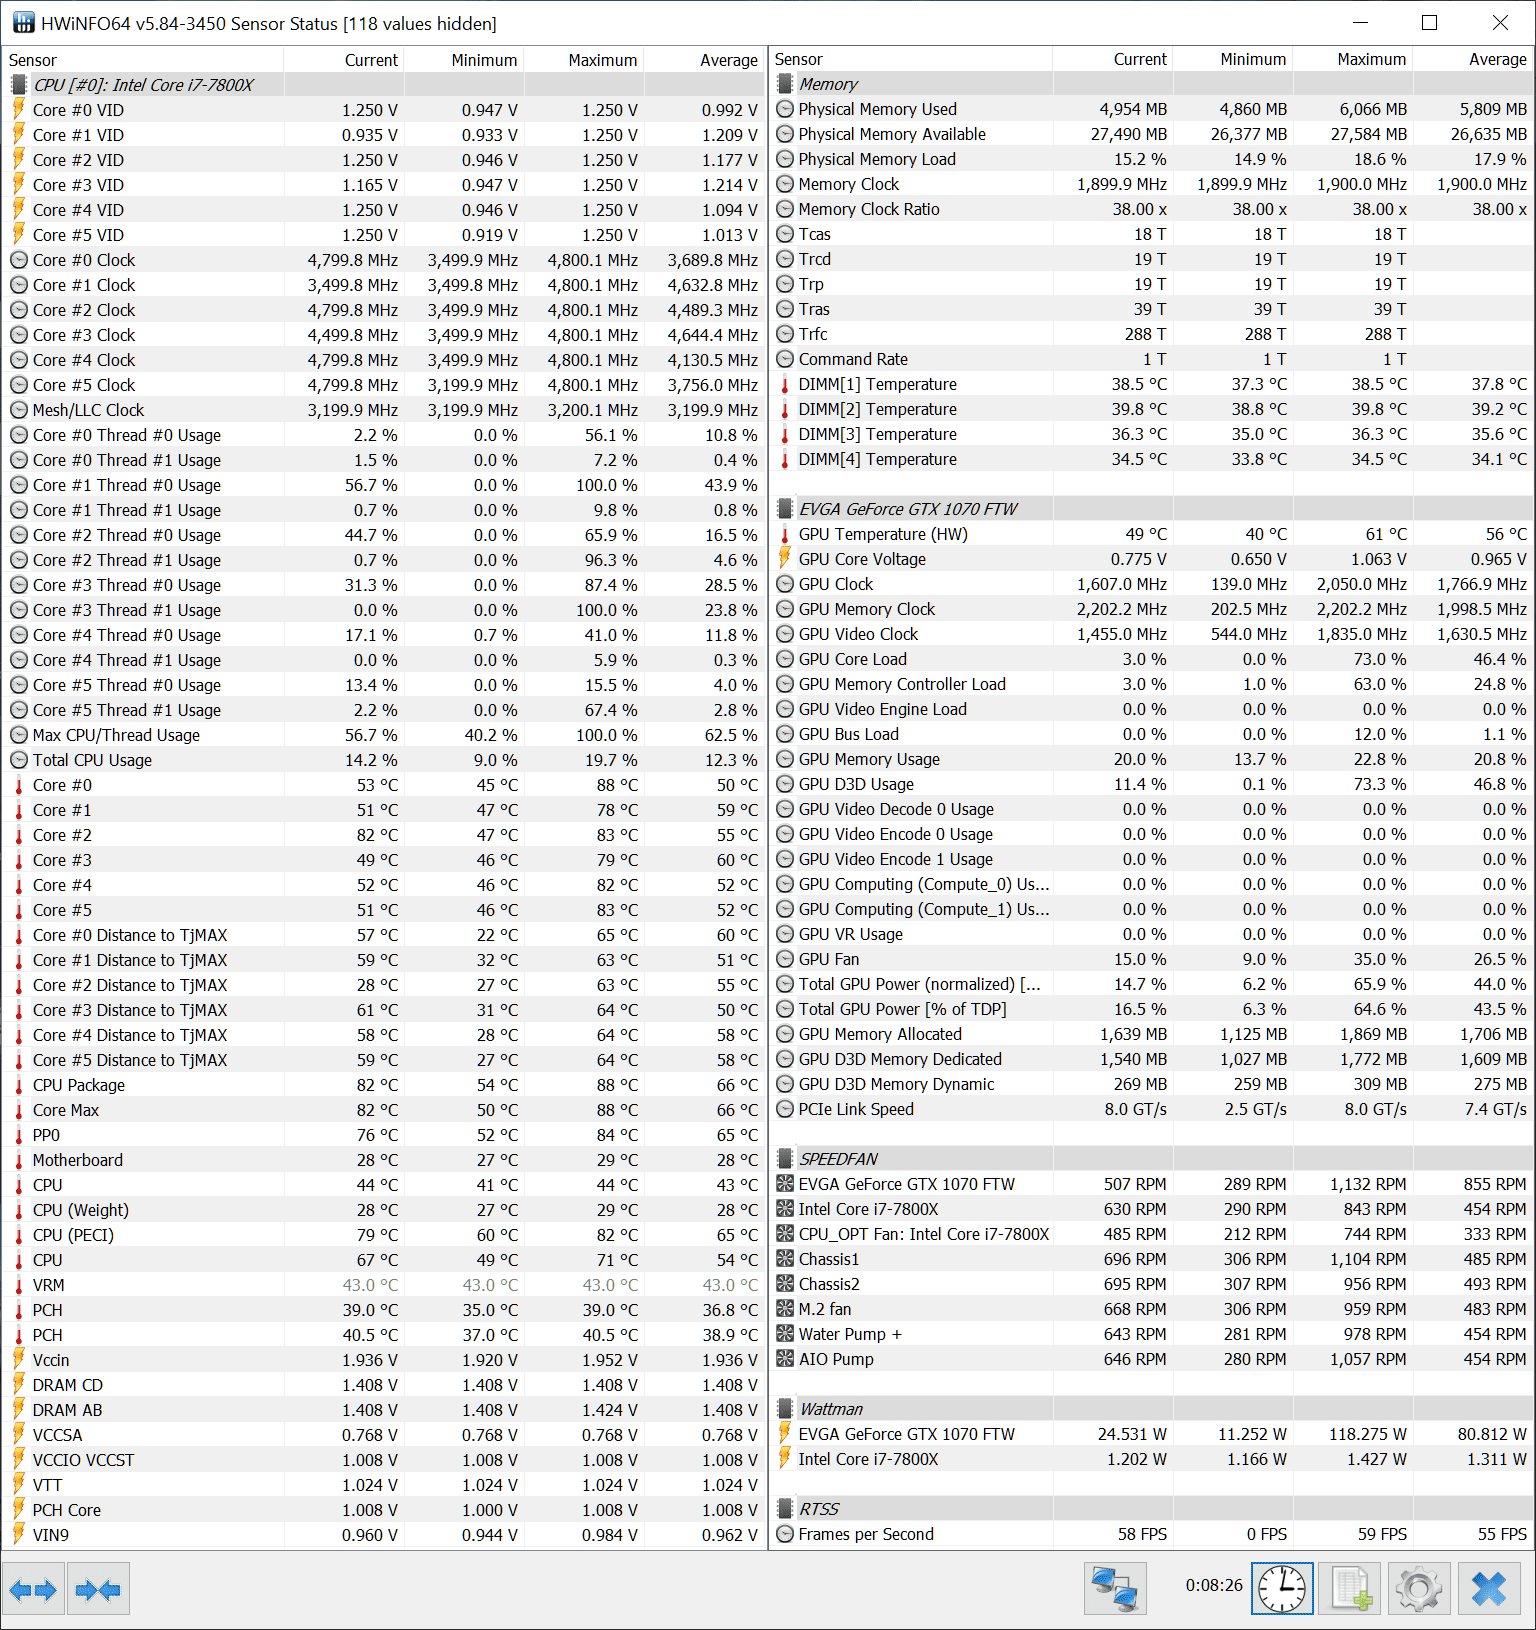Select the PCIe Link Speed row
1536x1630 pixels.
[x=1151, y=1109]
